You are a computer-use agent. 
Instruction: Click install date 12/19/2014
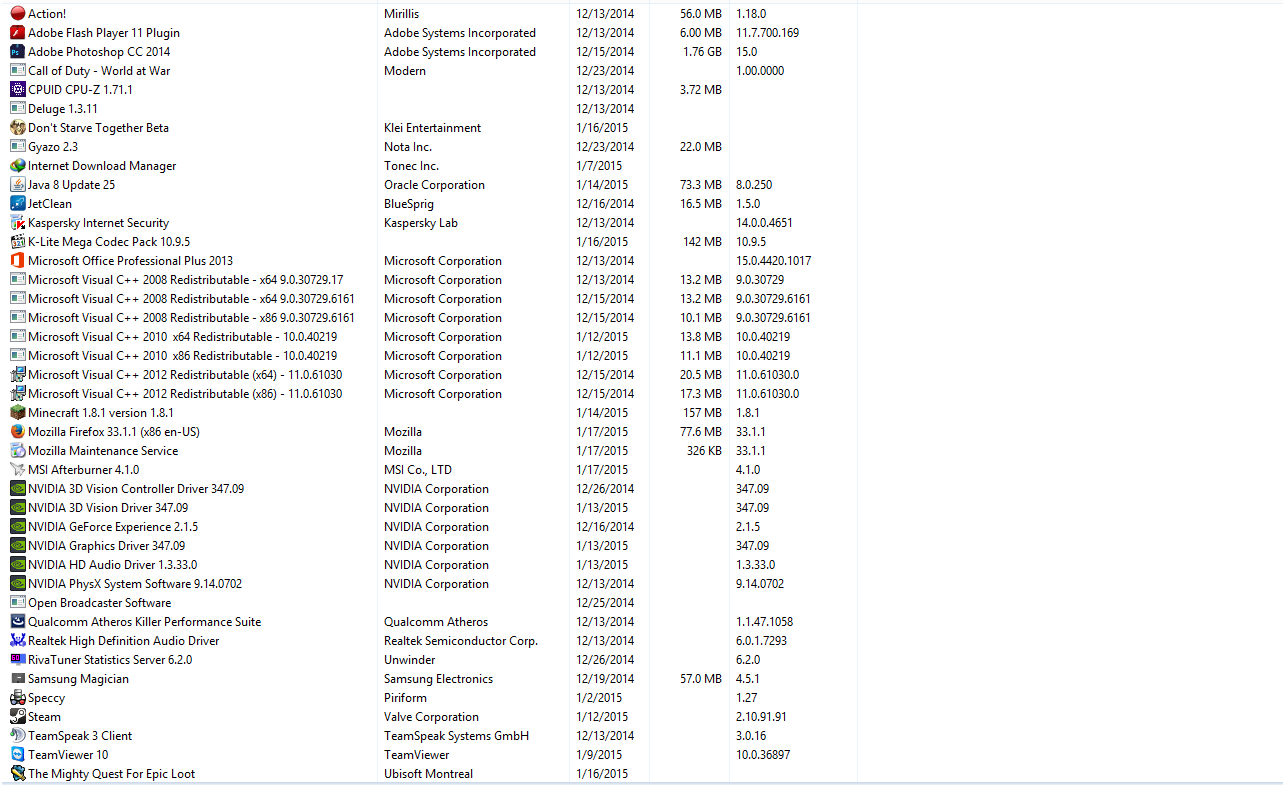tap(605, 679)
